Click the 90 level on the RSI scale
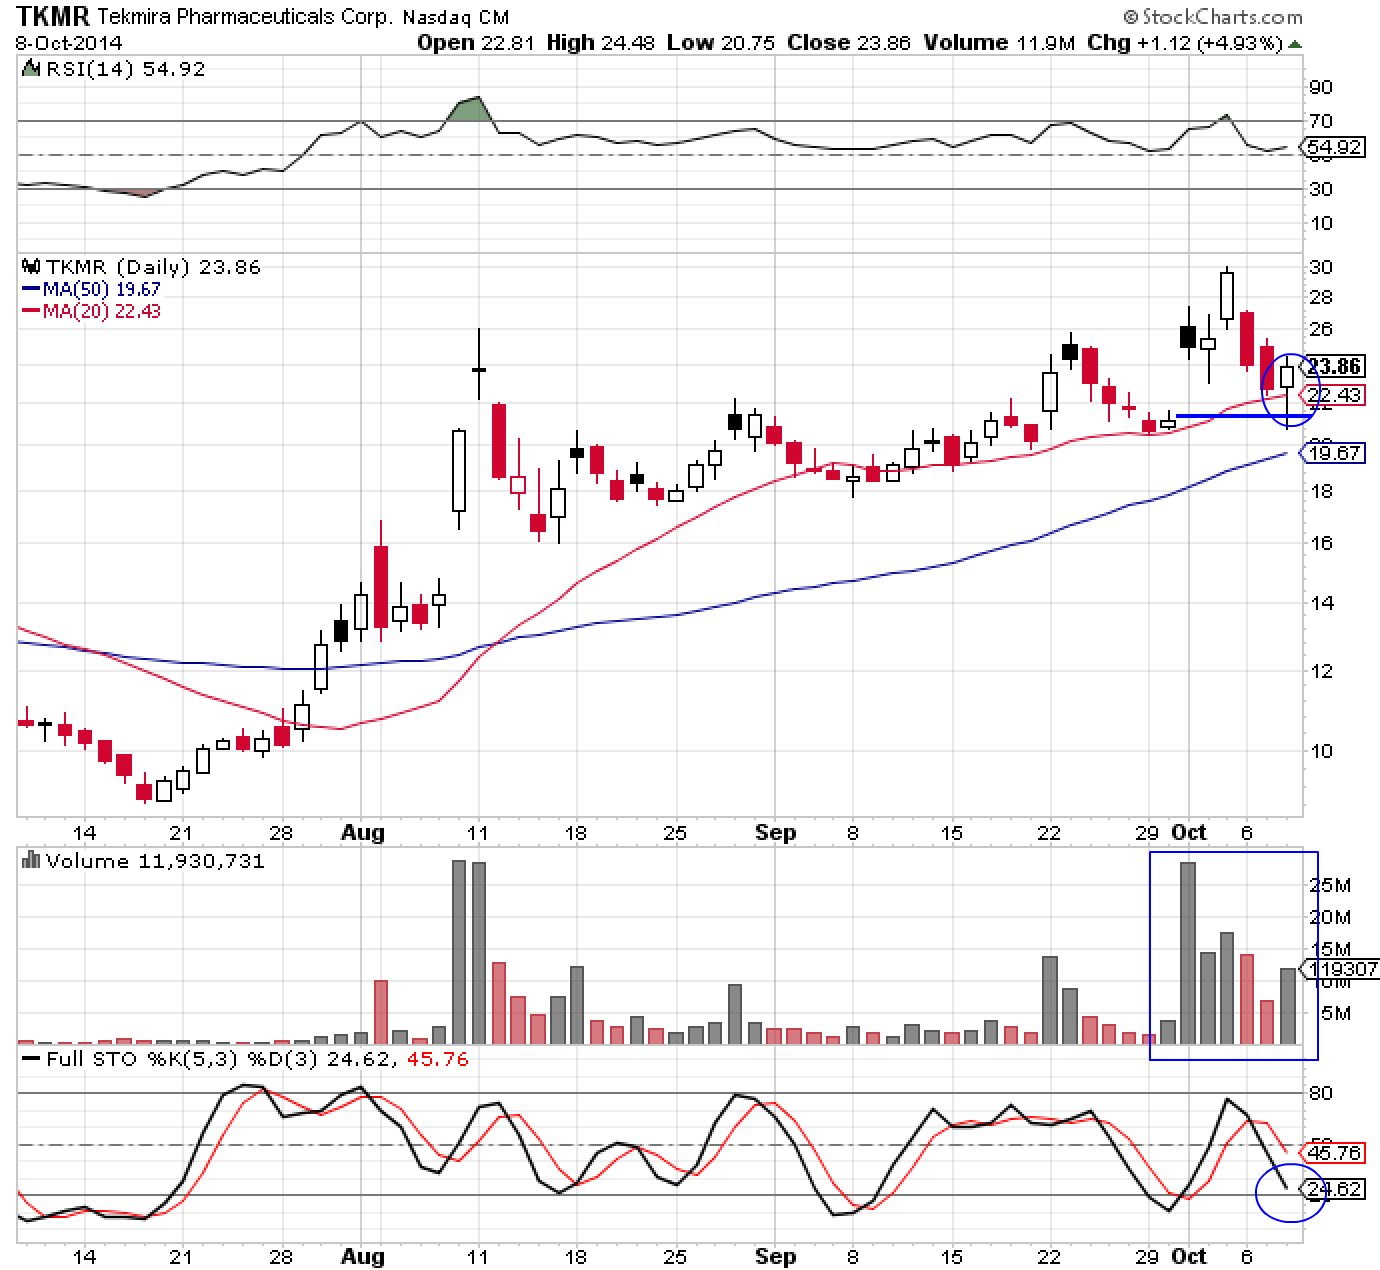The width and height of the screenshot is (1380, 1270). pyautogui.click(x=1321, y=88)
